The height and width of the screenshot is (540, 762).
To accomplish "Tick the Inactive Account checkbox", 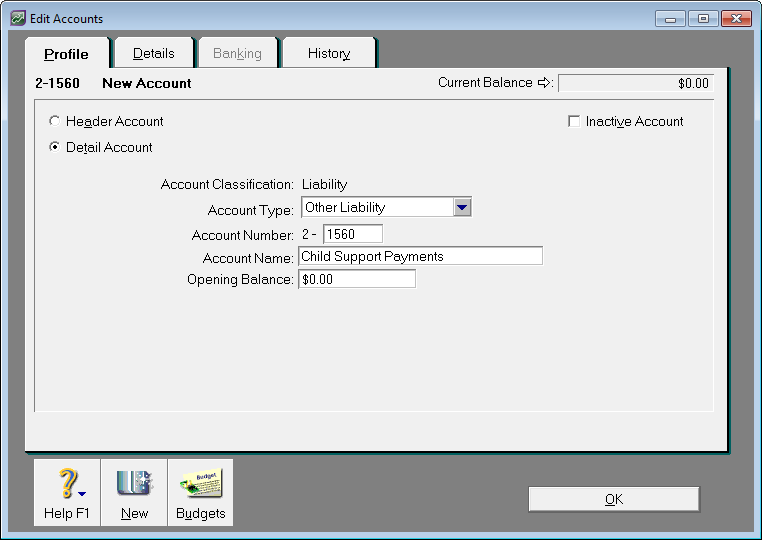I will pyautogui.click(x=574, y=121).
